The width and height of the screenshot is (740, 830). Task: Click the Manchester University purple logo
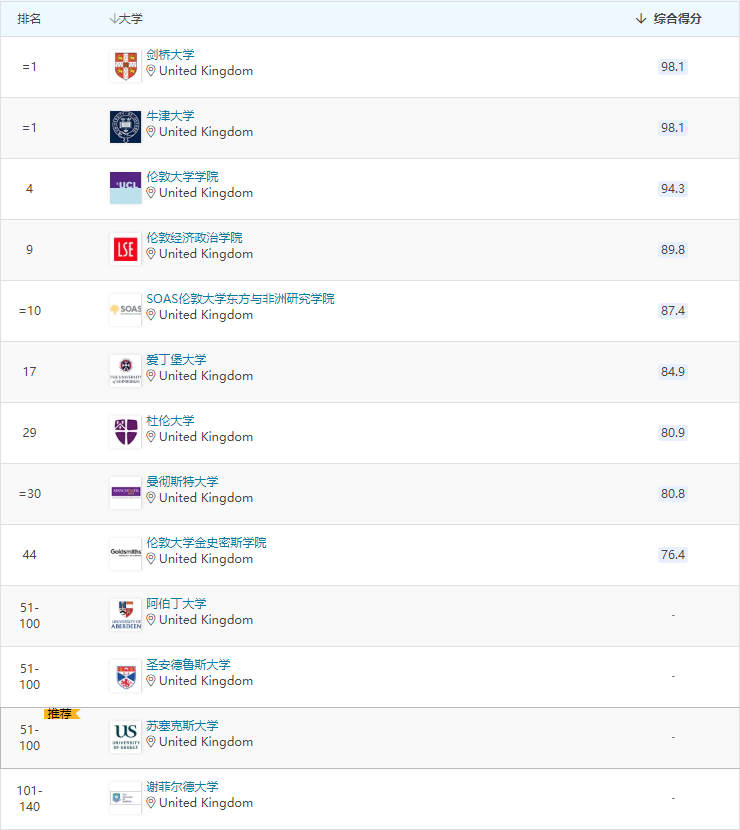[125, 493]
